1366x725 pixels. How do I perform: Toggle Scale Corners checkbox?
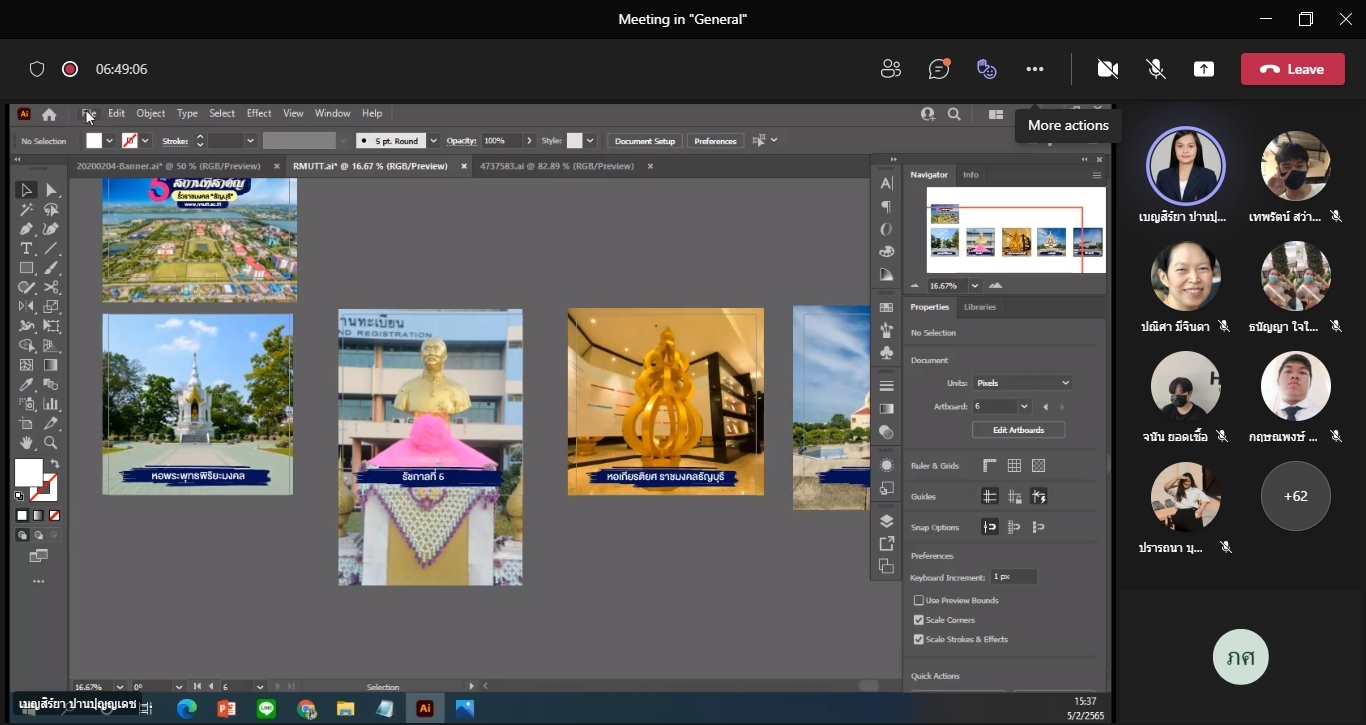(x=919, y=620)
